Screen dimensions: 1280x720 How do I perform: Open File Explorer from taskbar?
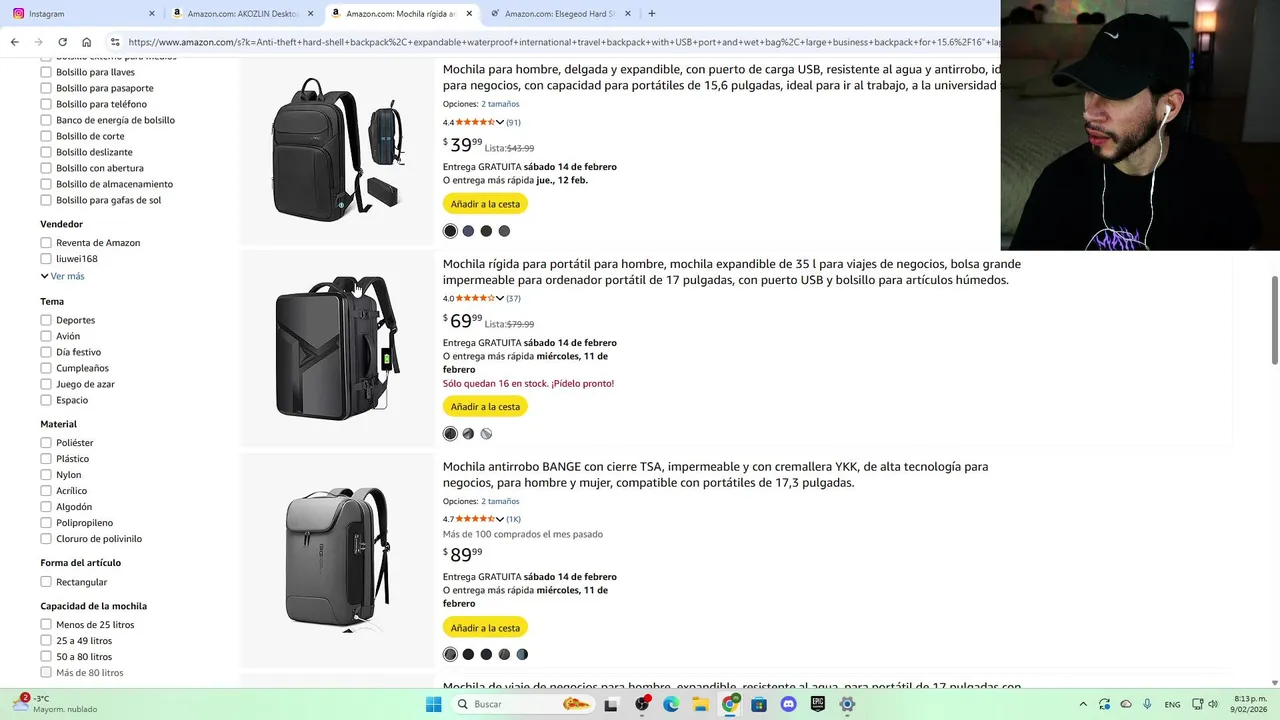click(x=700, y=704)
